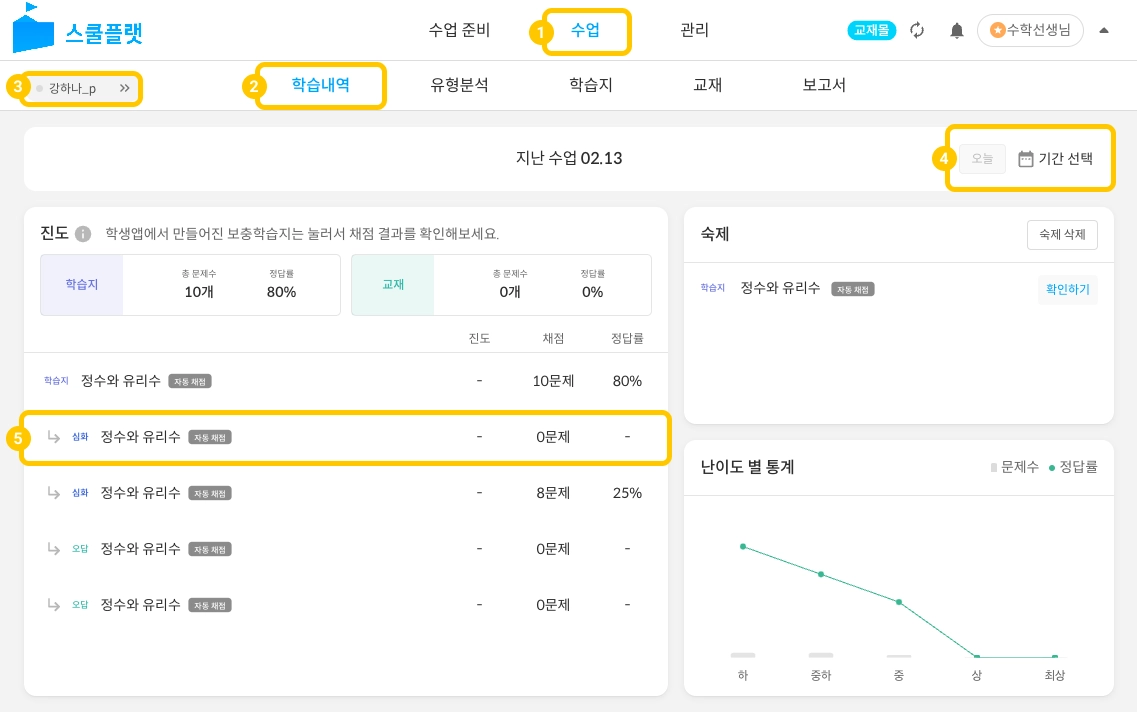Click the refresh sync icon
This screenshot has height=712, width=1137.
coord(917,30)
